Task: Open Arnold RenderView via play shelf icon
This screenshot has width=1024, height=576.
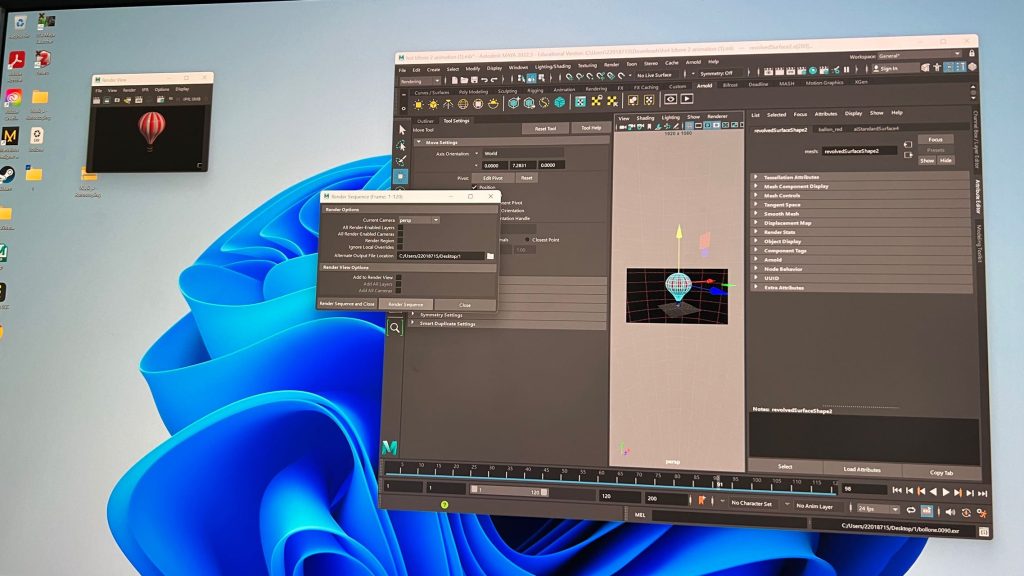Action: pos(686,99)
